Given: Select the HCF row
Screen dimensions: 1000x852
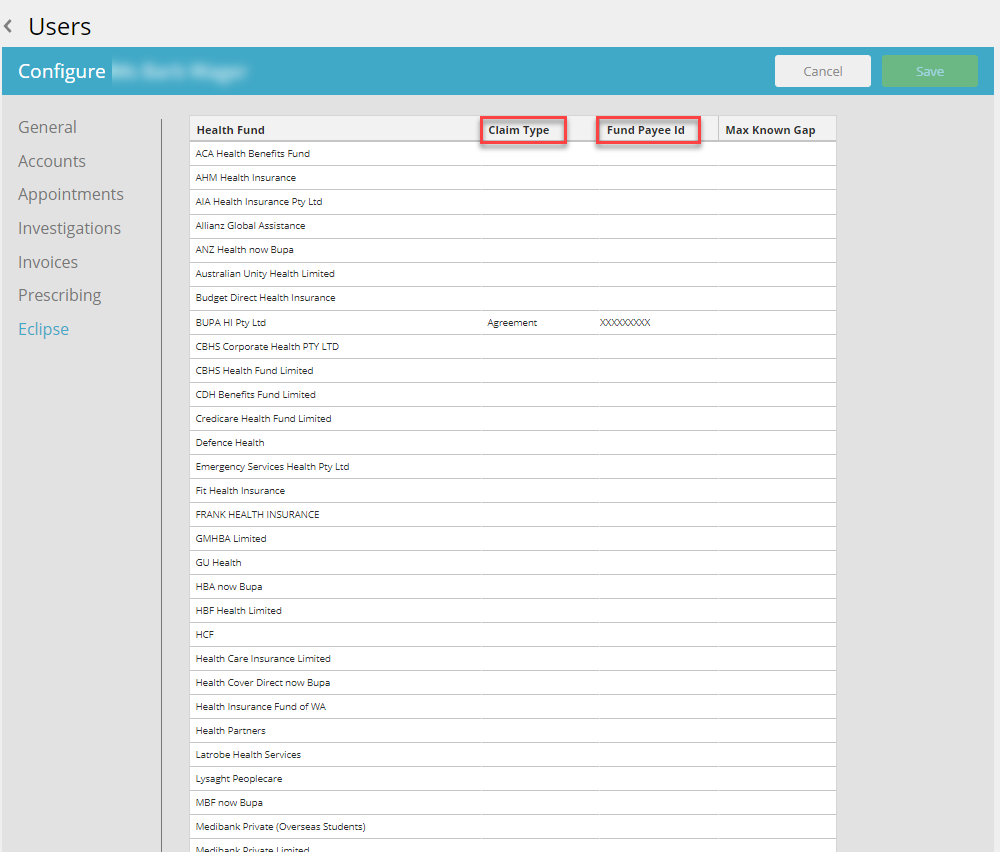Looking at the screenshot, I should [513, 635].
